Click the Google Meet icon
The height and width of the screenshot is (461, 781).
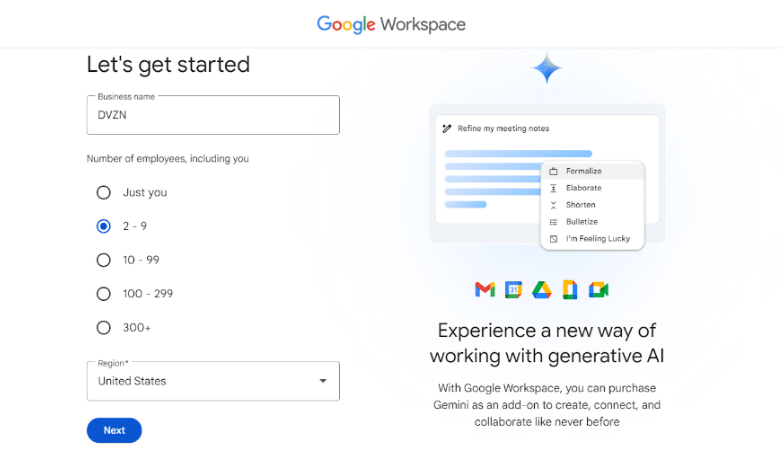coord(598,290)
